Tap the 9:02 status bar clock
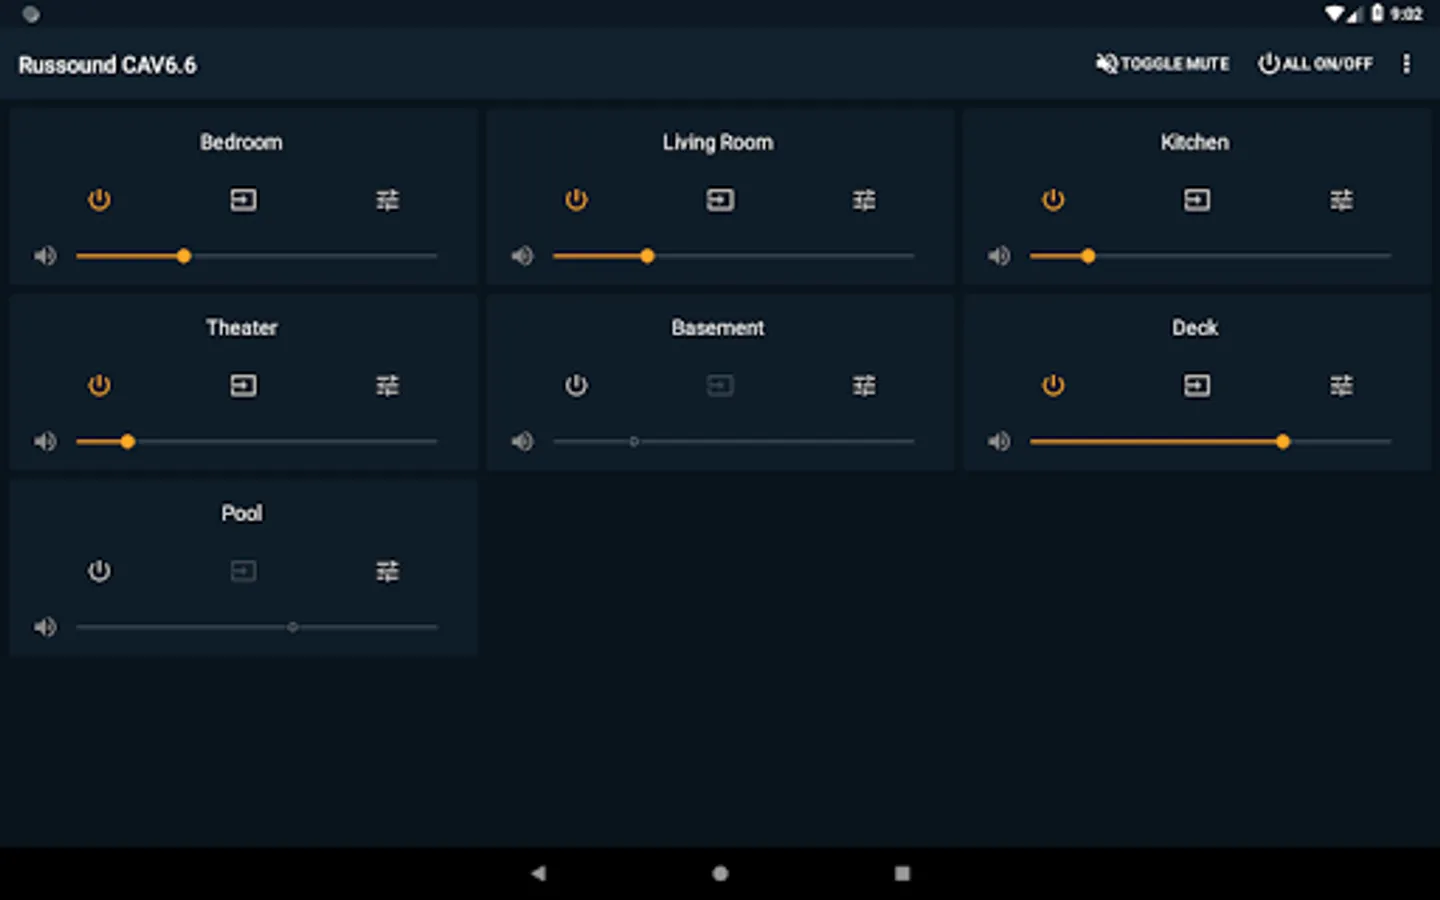Image resolution: width=1440 pixels, height=900 pixels. (1406, 14)
